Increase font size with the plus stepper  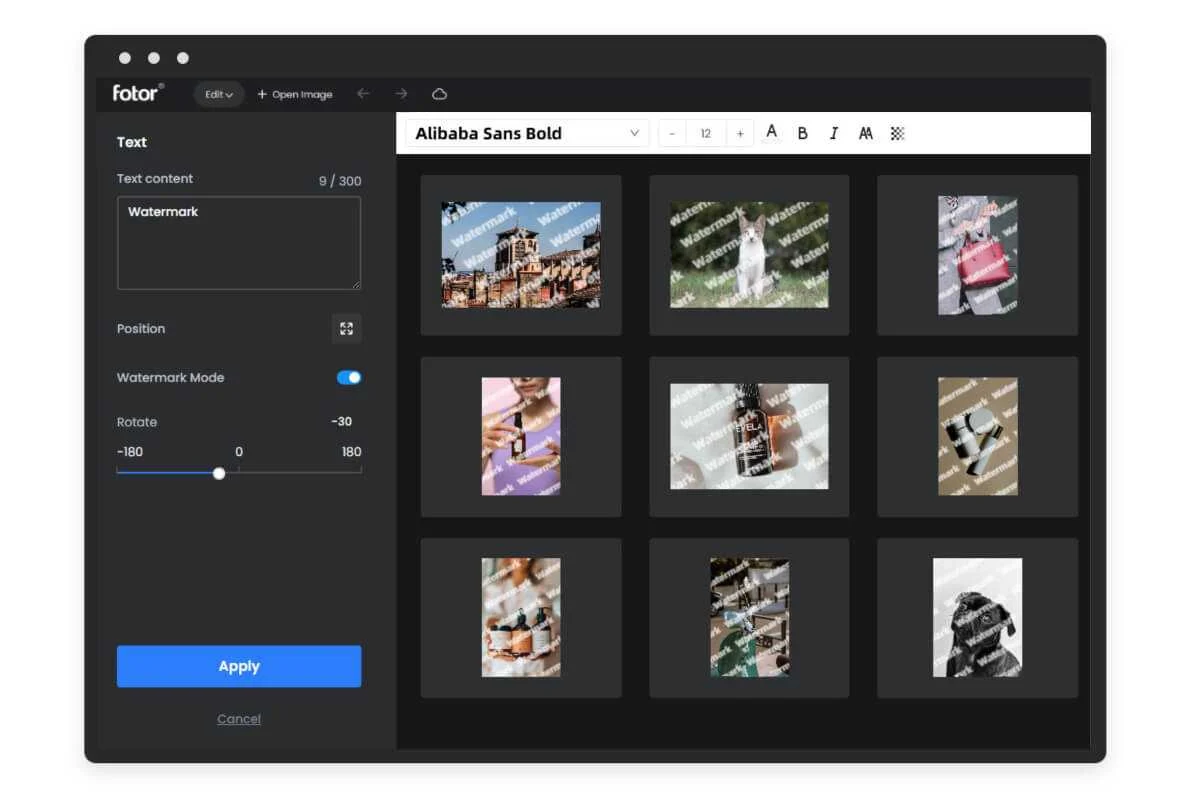click(x=739, y=132)
